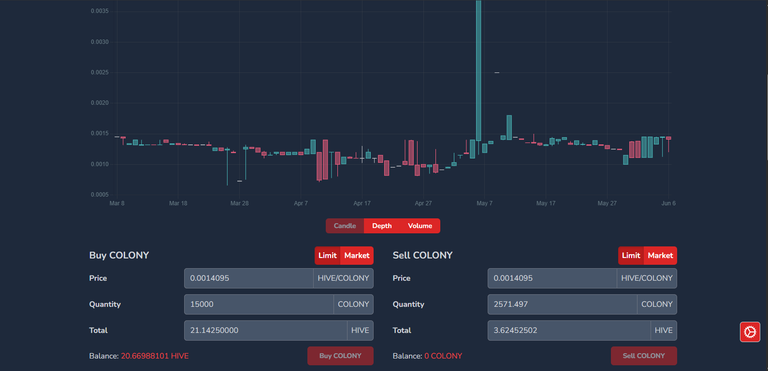Click the 20.66988101 HIVE balance link
Screen dimensions: 768x371
[x=155, y=356]
